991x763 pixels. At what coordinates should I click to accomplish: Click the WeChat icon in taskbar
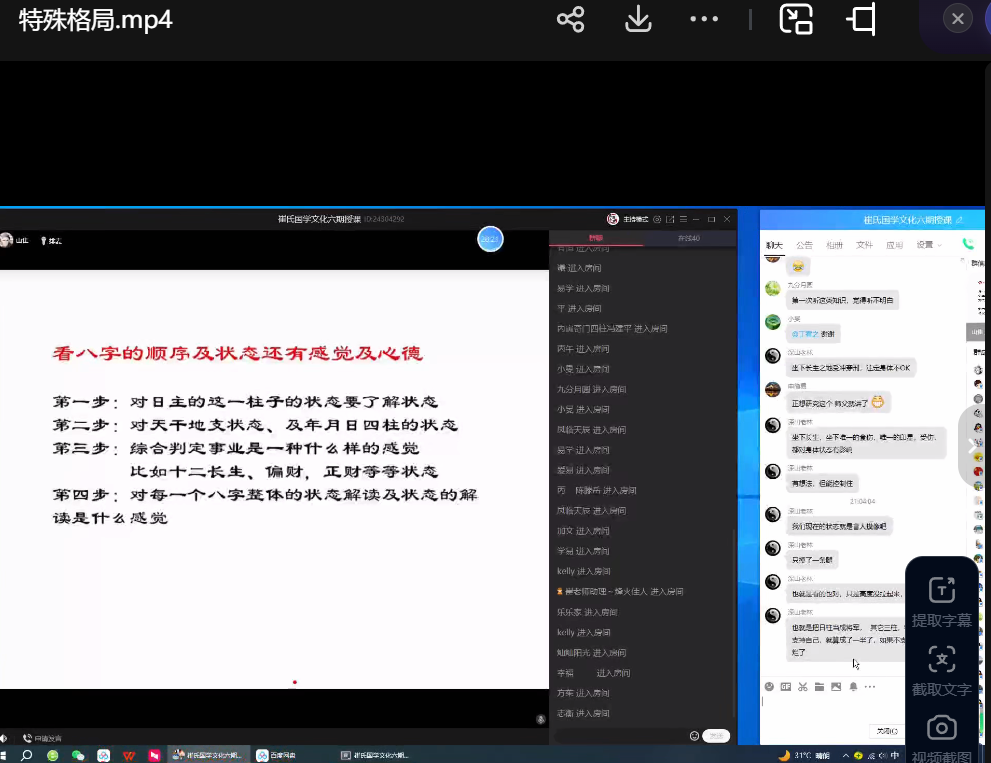78,756
